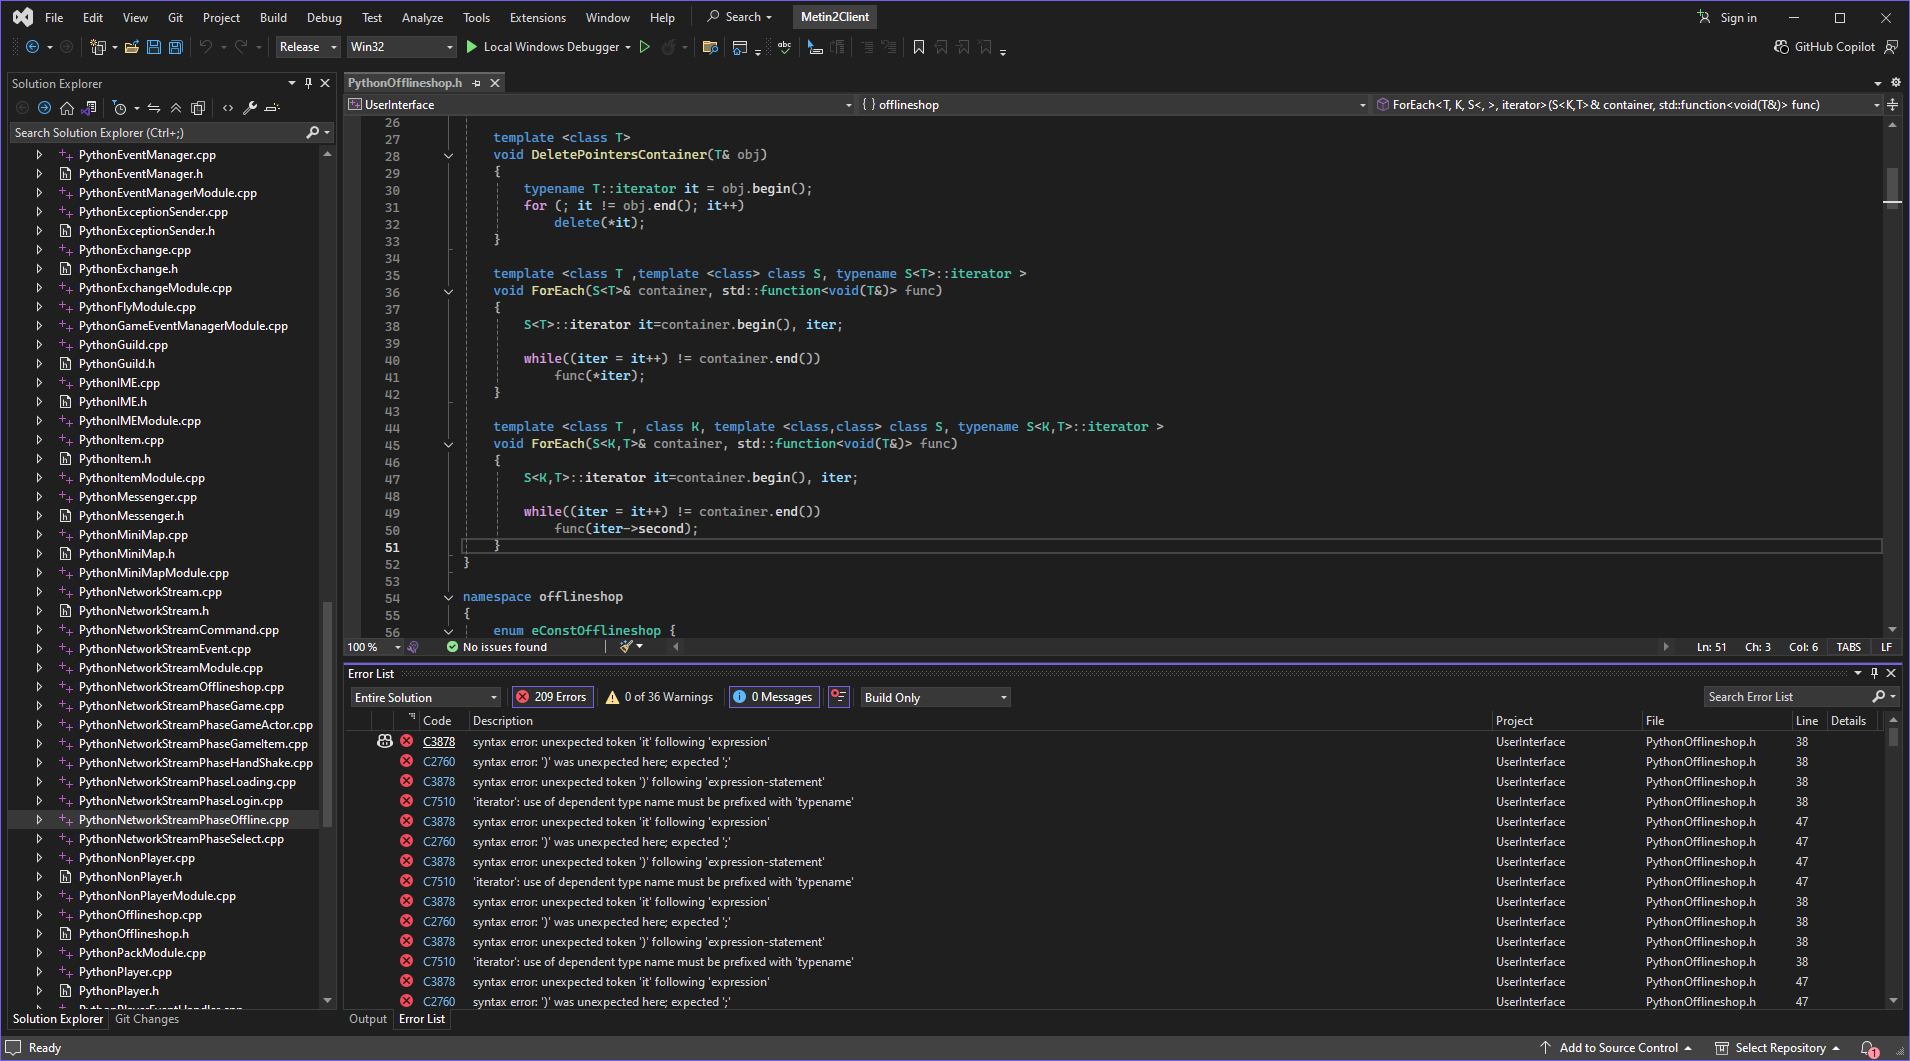Screen dimensions: 1910x1061
Task: Open Solution Explorer properties wrench icon
Action: click(x=250, y=108)
